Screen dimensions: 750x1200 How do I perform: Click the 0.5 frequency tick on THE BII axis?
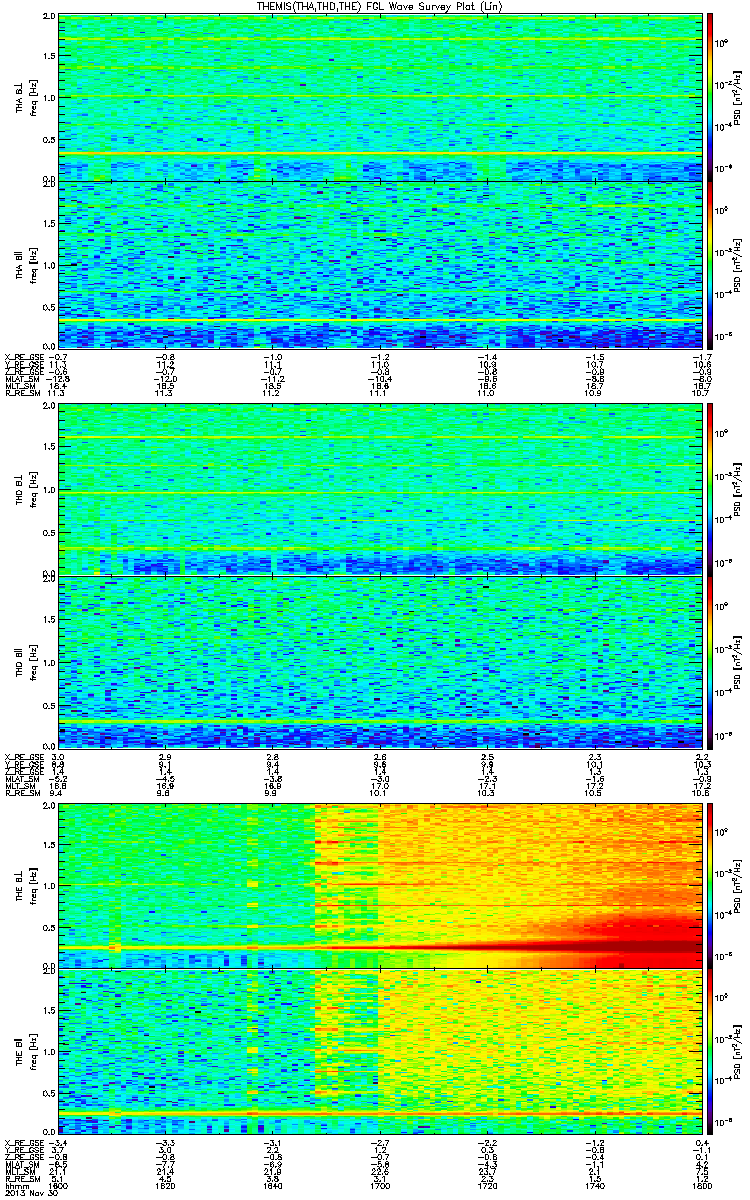click(49, 1095)
